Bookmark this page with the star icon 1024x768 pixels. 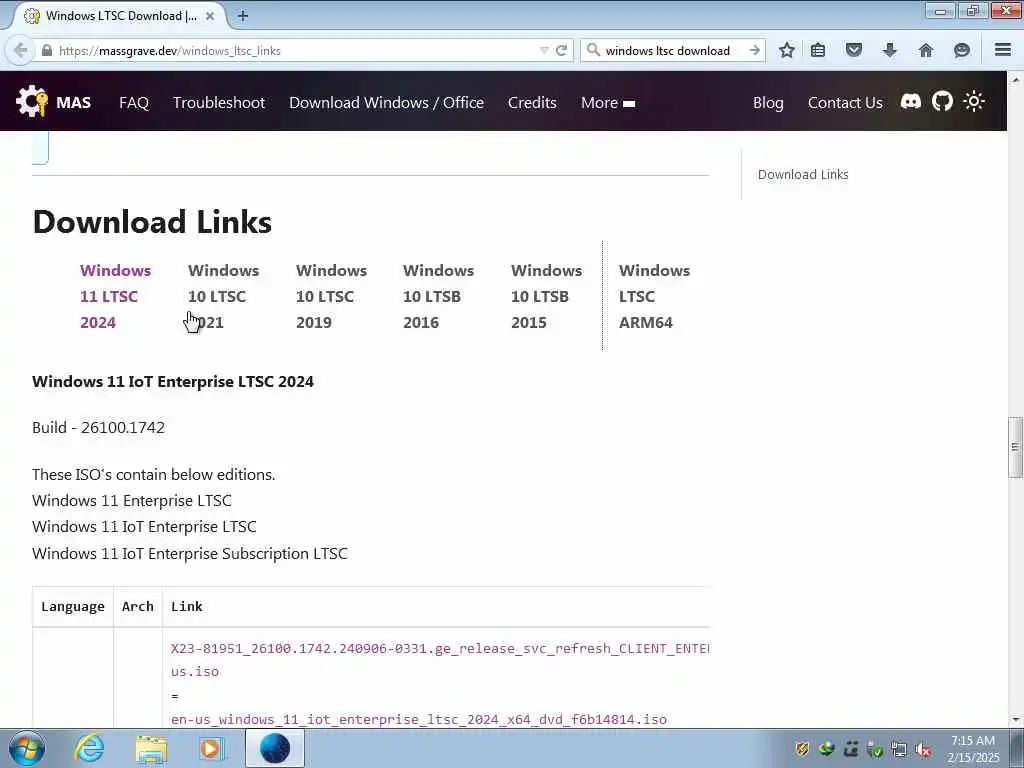pyautogui.click(x=787, y=50)
